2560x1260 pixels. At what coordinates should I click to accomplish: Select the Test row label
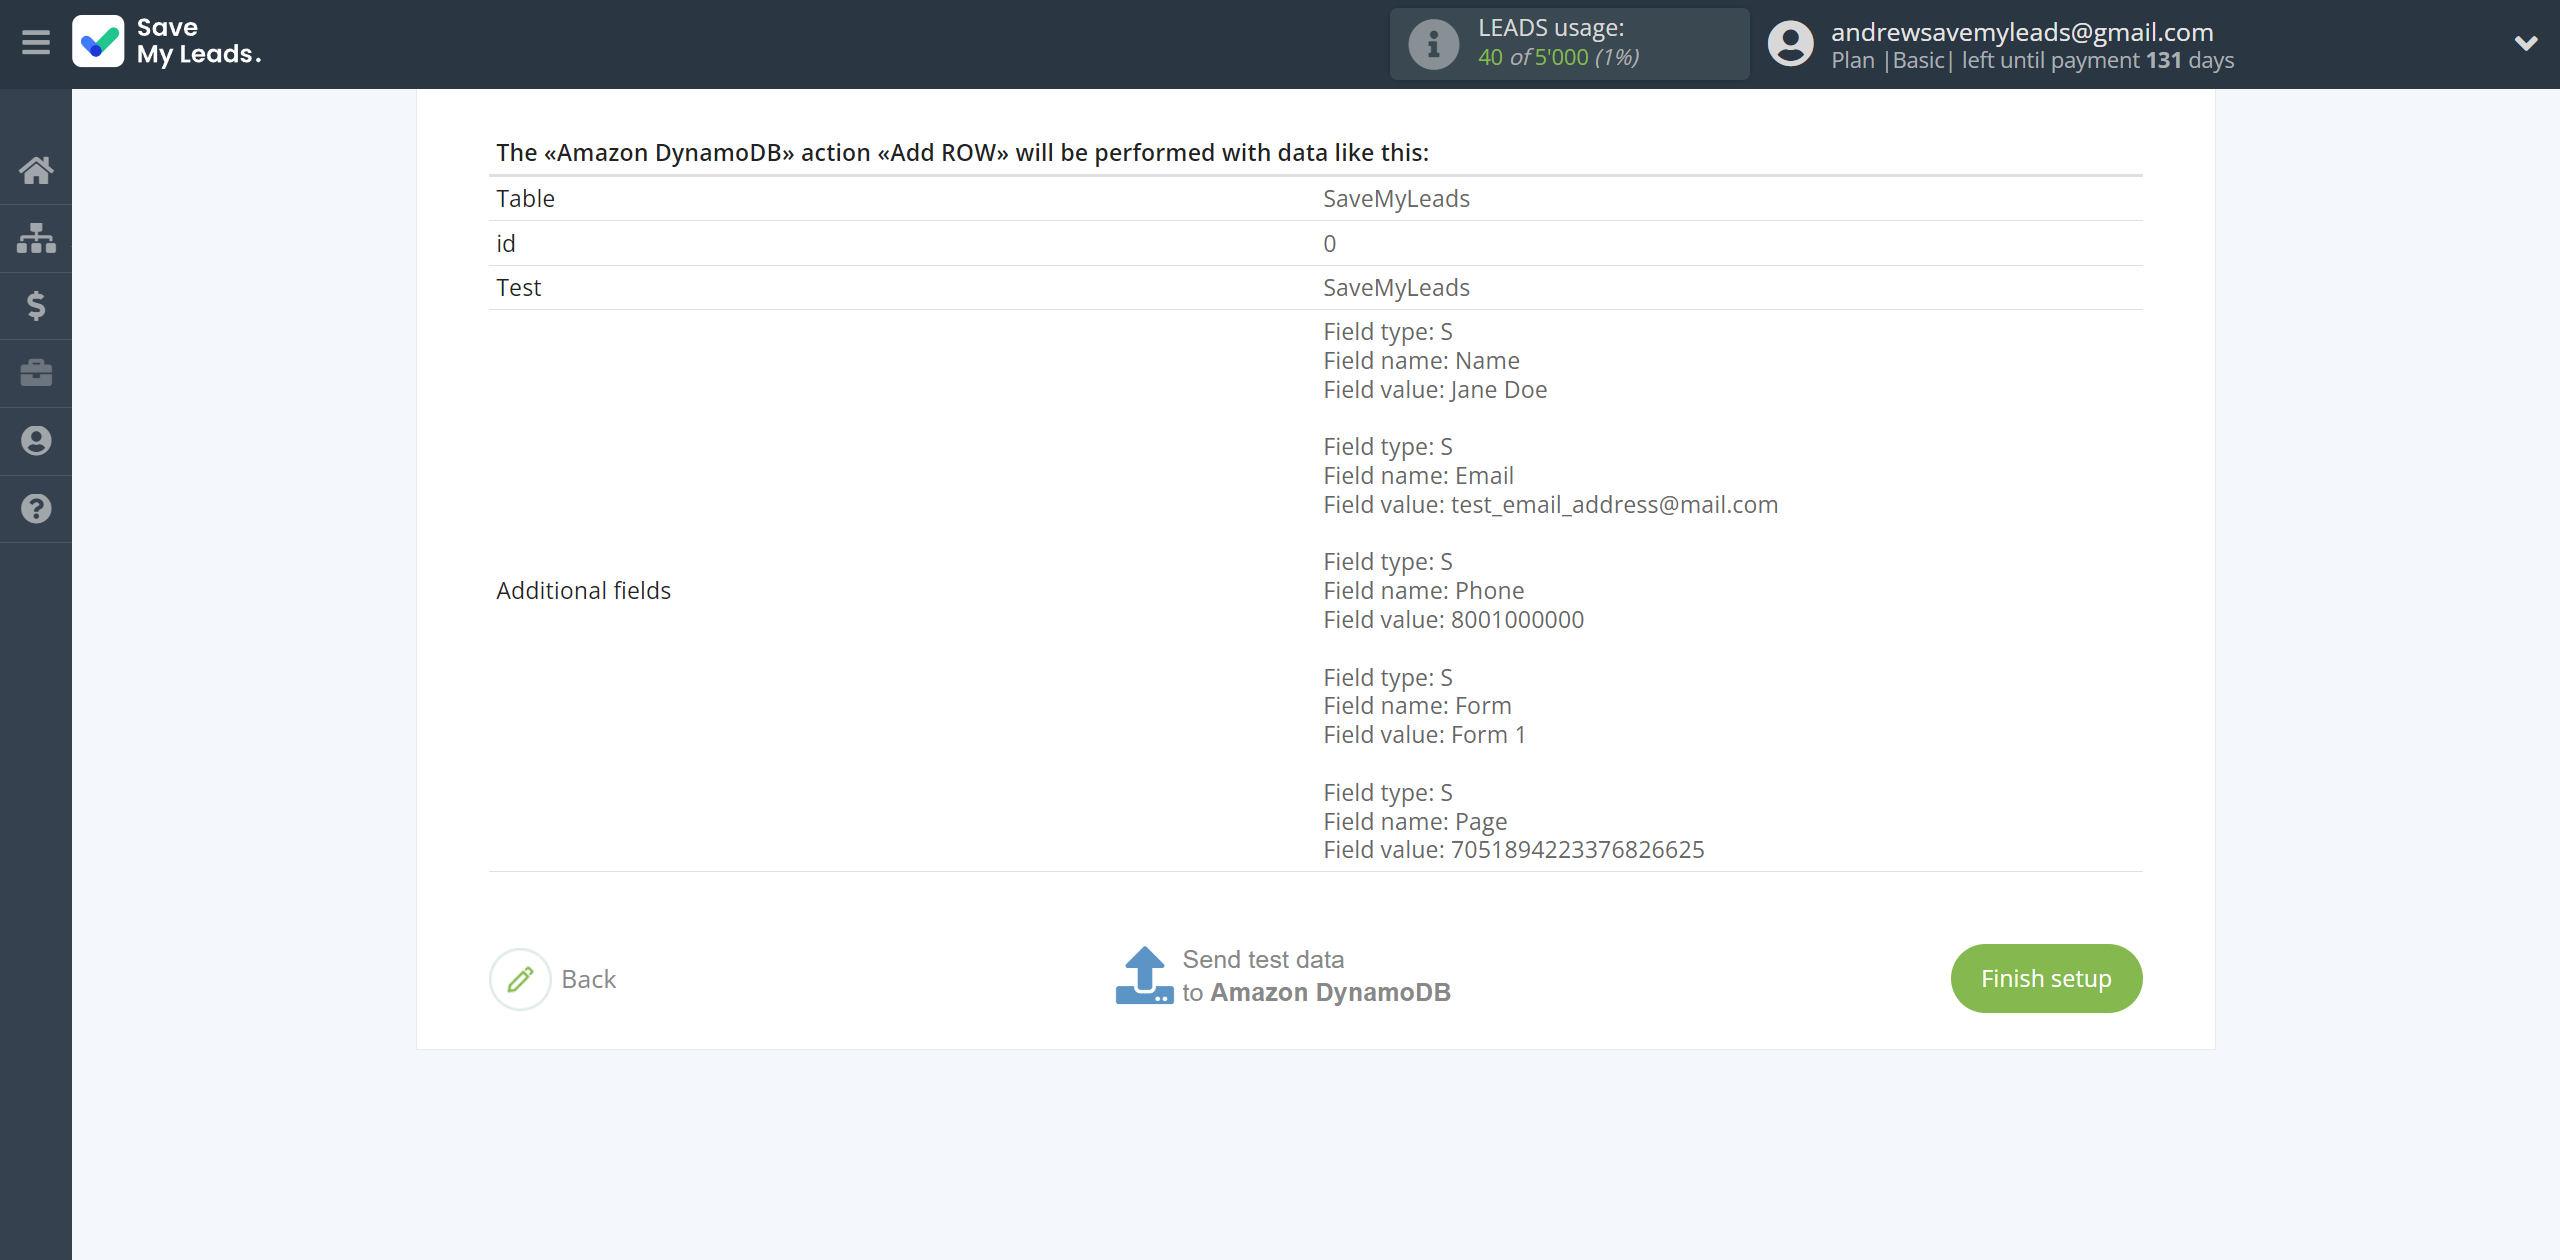pos(518,287)
